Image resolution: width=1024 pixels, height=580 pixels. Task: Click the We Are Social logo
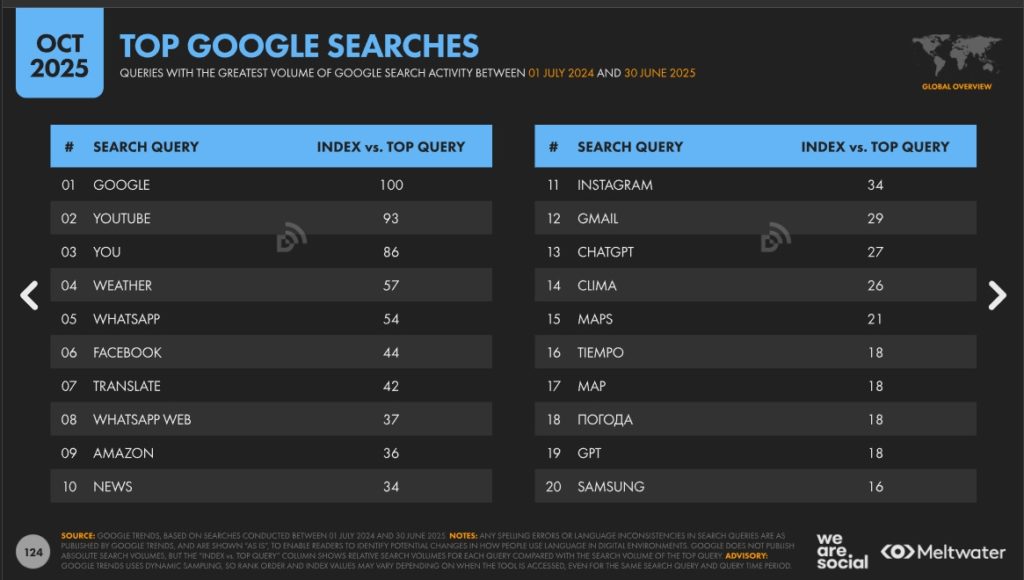point(842,551)
